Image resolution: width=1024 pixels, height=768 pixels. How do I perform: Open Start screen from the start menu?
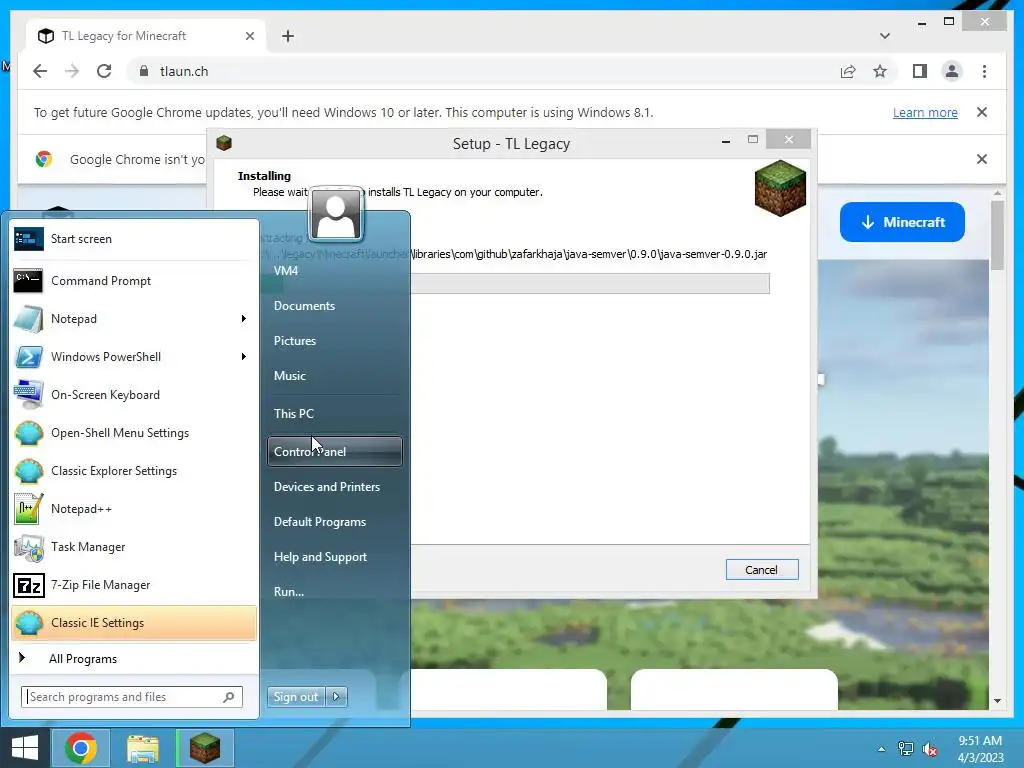[x=134, y=239]
